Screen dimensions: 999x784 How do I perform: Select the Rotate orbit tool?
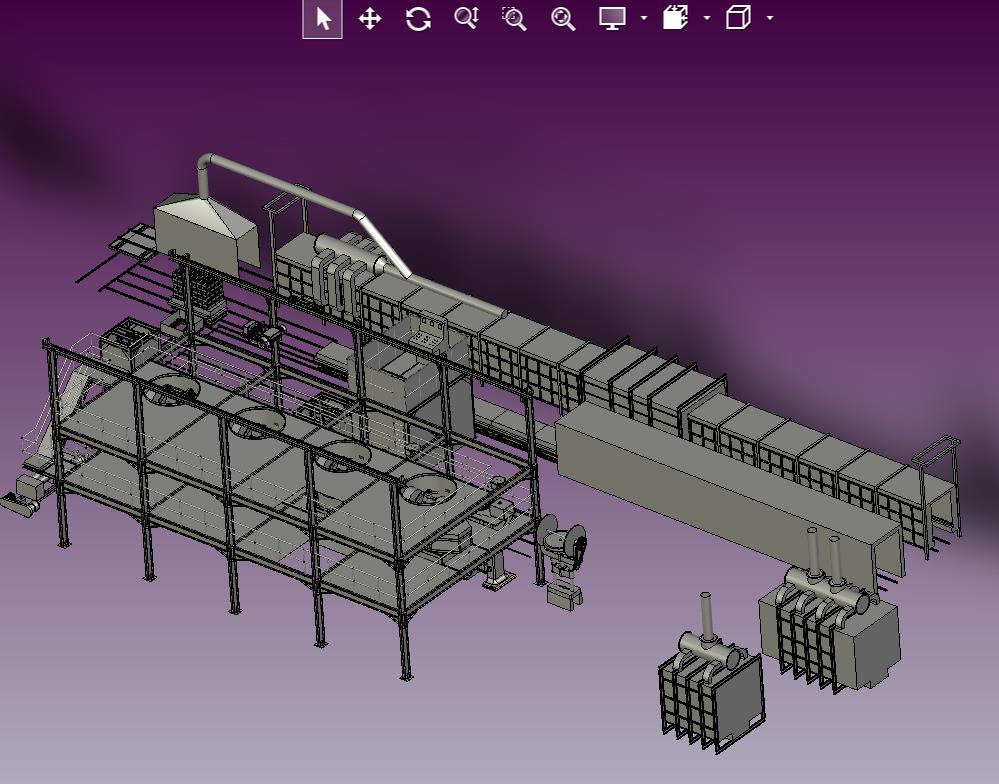[419, 18]
